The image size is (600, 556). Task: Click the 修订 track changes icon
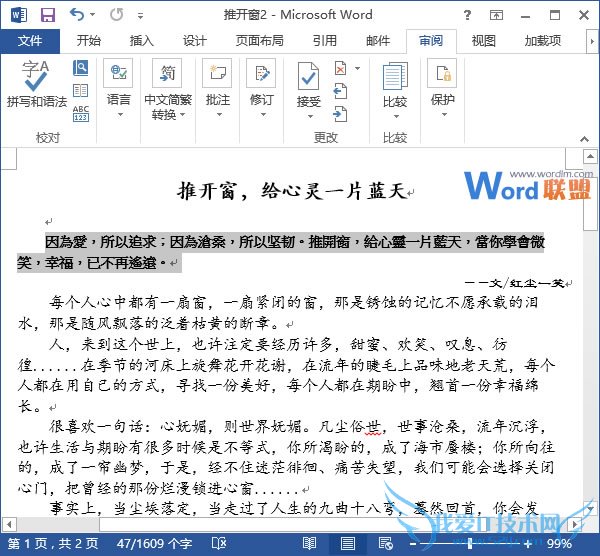click(x=261, y=73)
